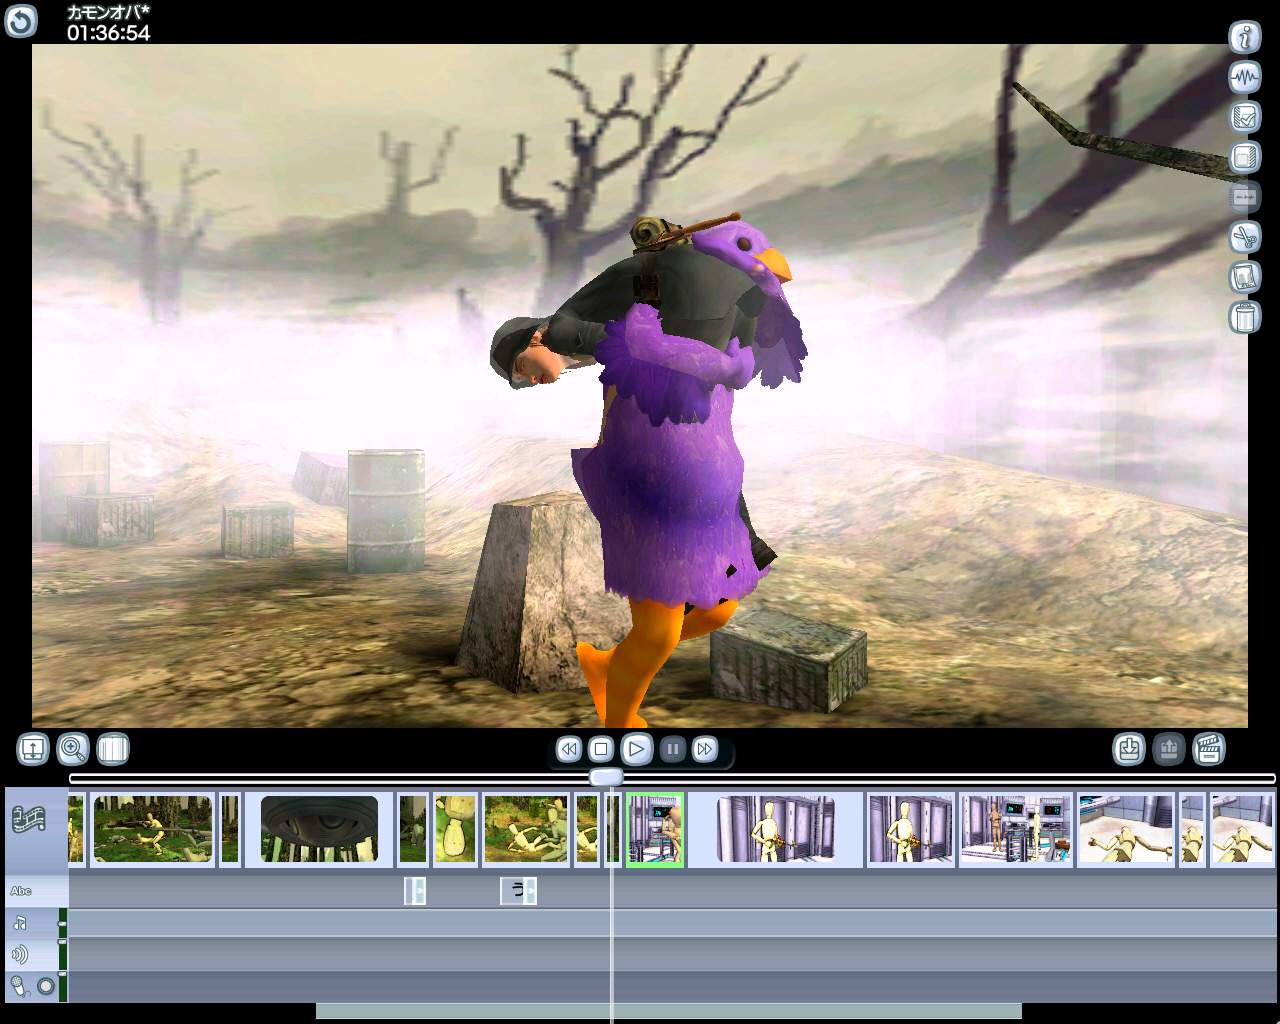This screenshot has height=1024, width=1280.
Task: Click the back arrow icon beside the title
Action: coord(21,21)
